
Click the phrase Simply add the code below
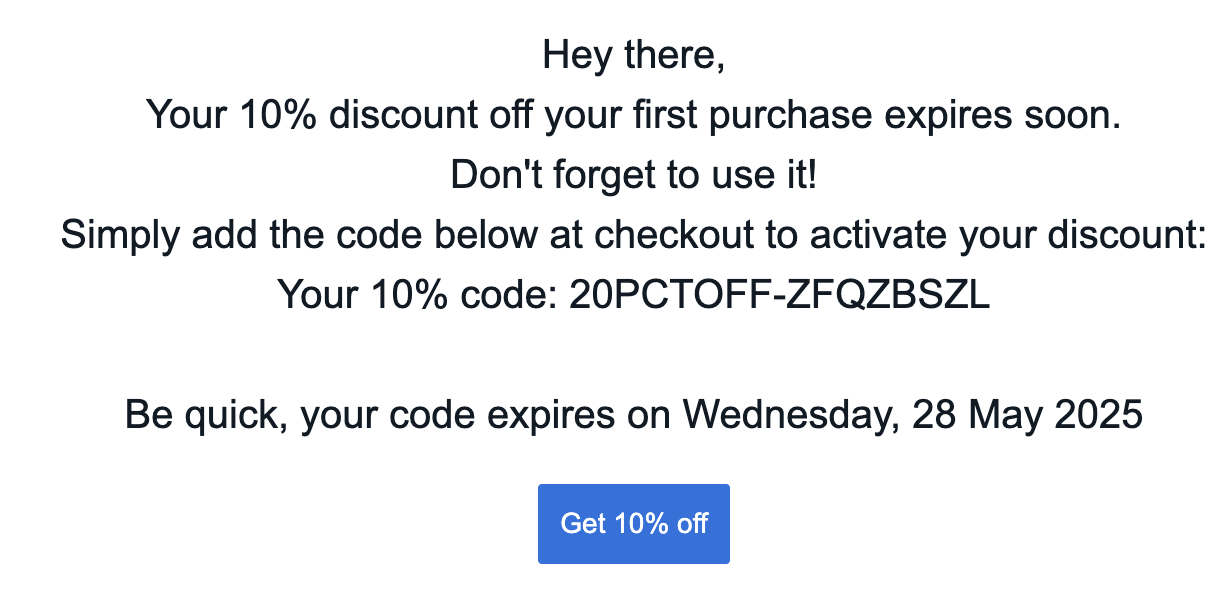click(298, 236)
